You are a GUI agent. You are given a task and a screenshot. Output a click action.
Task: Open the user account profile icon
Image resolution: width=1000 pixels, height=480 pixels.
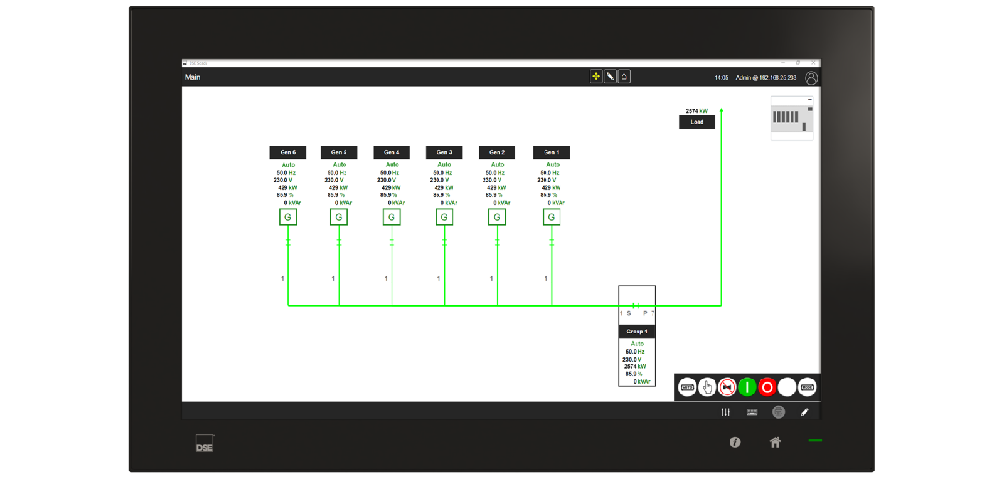811,77
